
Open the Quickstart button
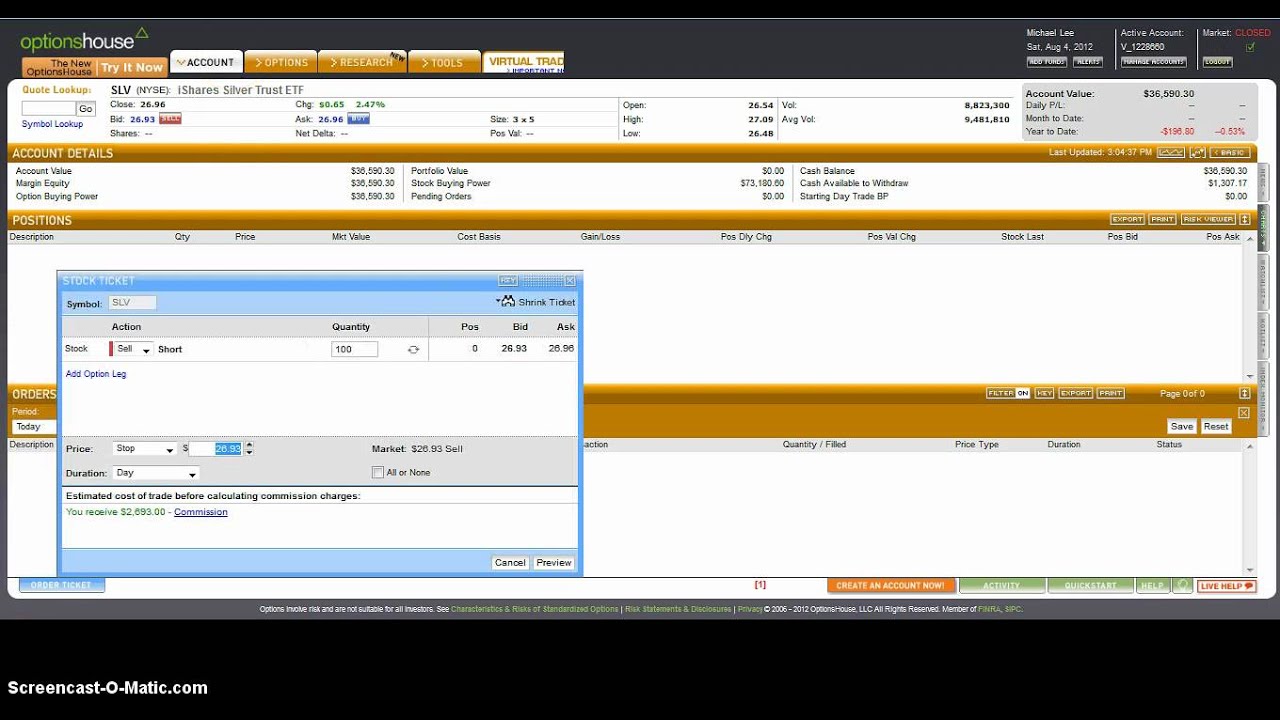[x=1090, y=586]
